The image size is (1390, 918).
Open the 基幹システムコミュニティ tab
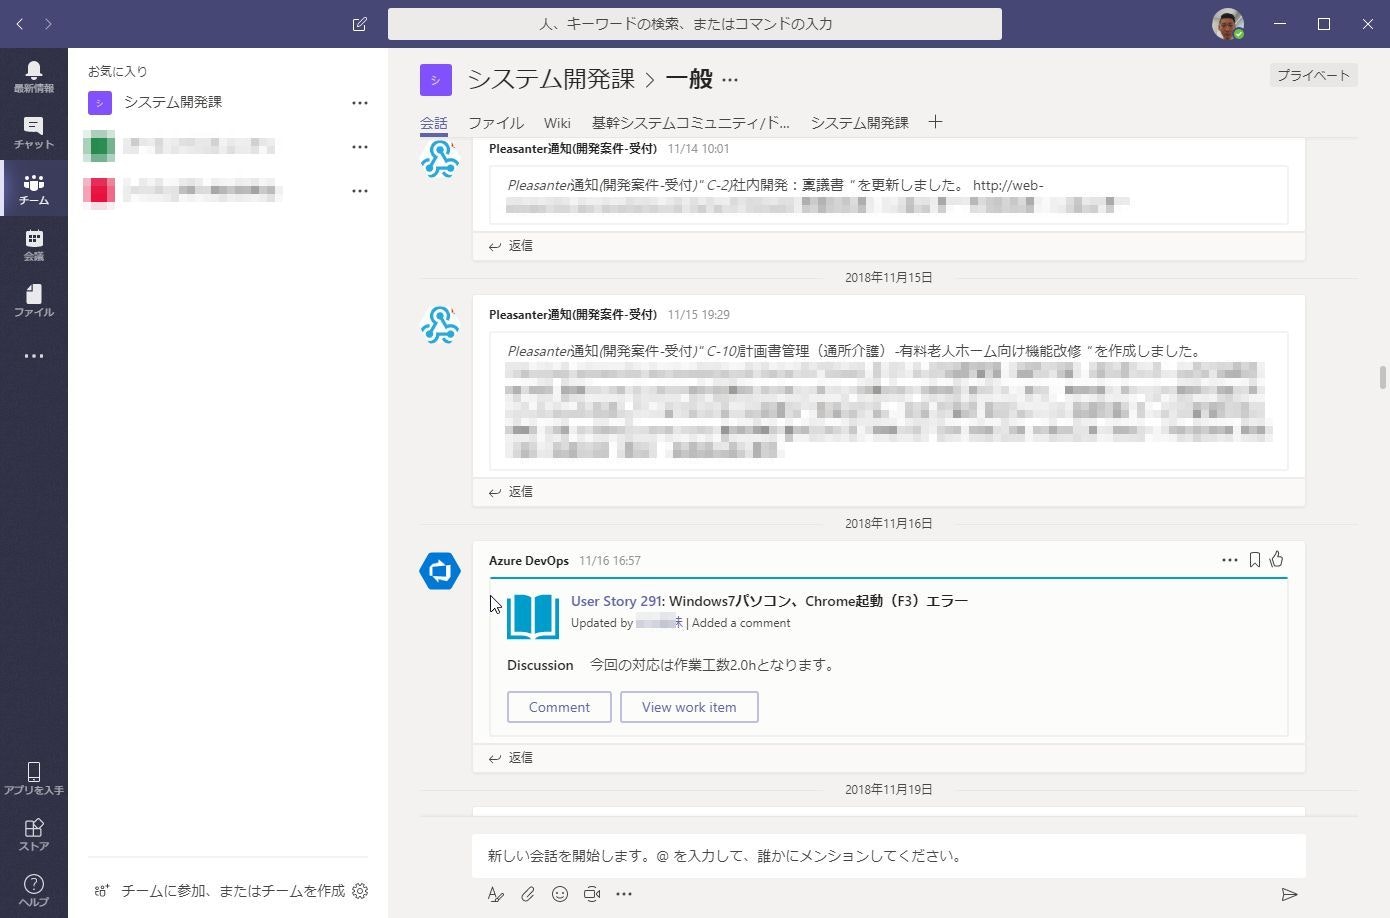point(690,123)
